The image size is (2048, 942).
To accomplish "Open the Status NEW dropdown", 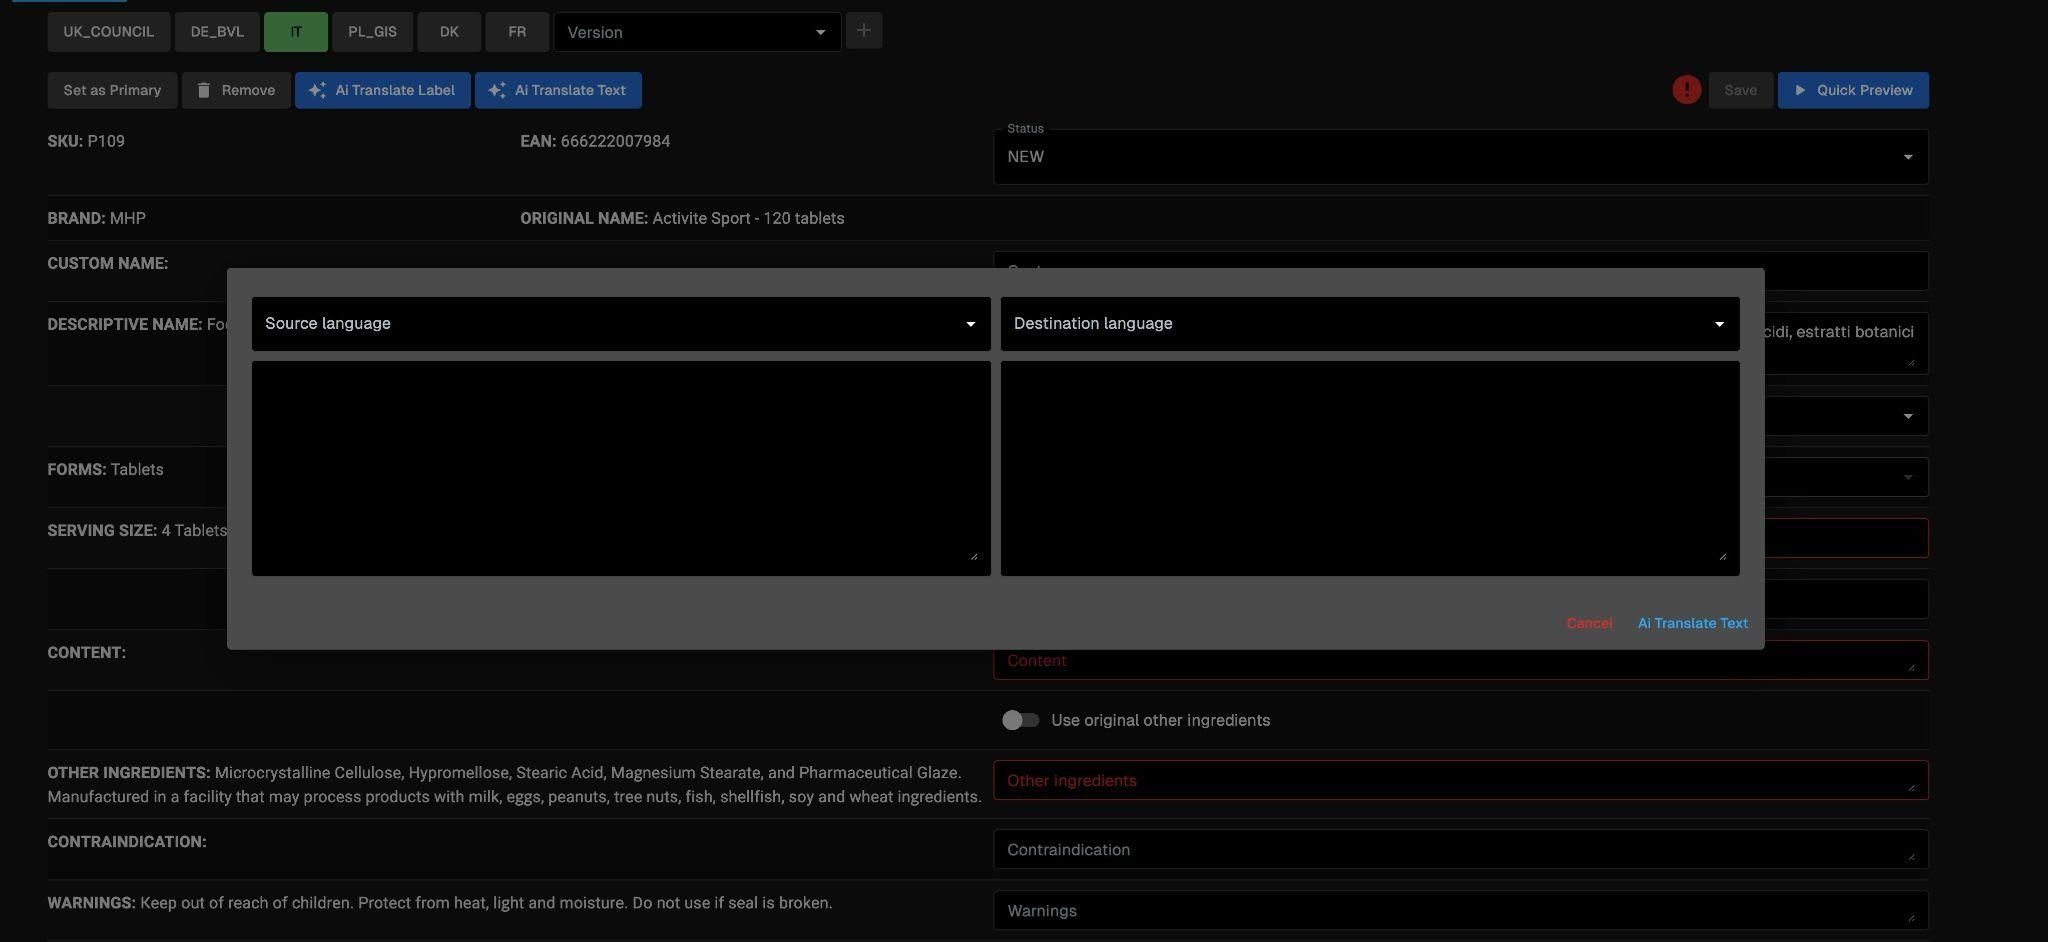I will pyautogui.click(x=1460, y=157).
